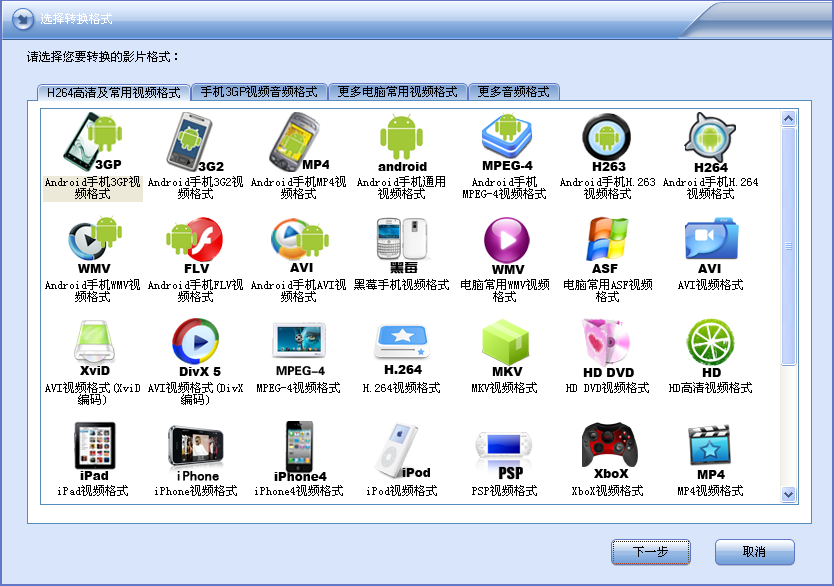Viewport: 834px width, 586px height.
Task: Click the 取消 cancel button
Action: 754,552
